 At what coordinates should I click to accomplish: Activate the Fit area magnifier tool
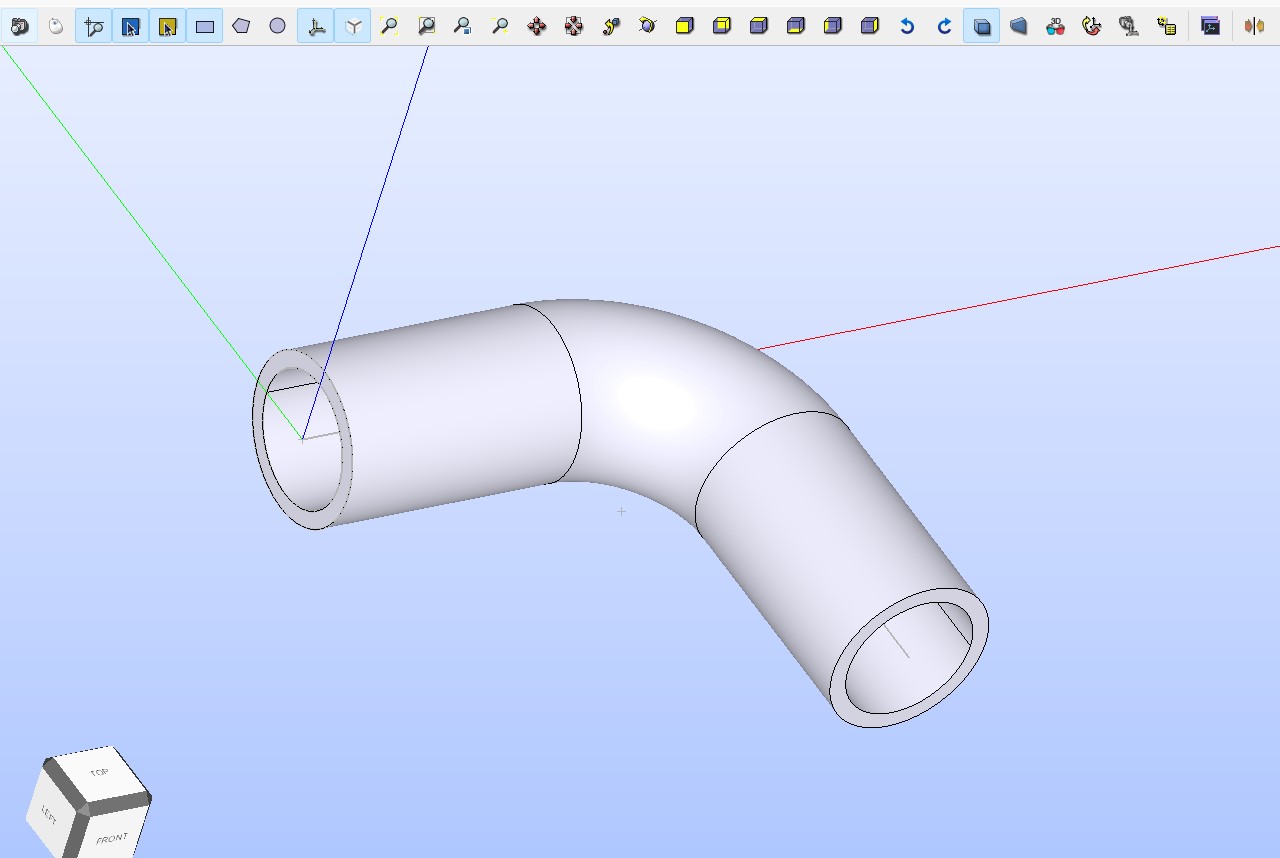[x=426, y=26]
